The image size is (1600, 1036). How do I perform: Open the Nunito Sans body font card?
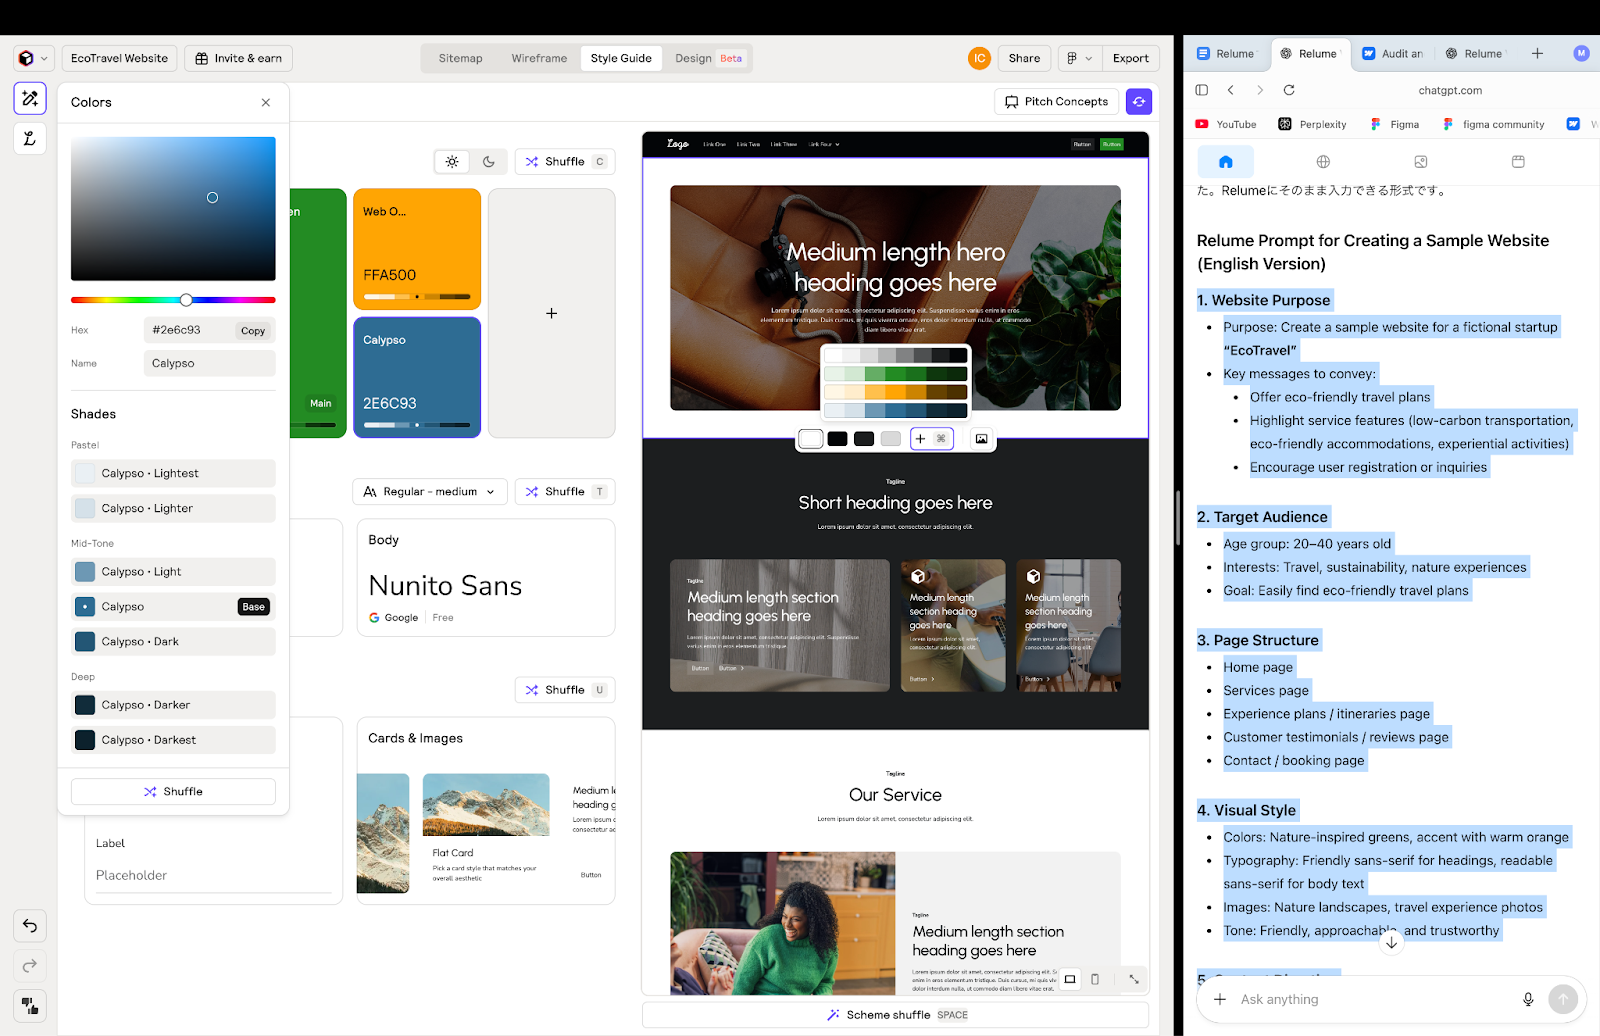(x=486, y=577)
